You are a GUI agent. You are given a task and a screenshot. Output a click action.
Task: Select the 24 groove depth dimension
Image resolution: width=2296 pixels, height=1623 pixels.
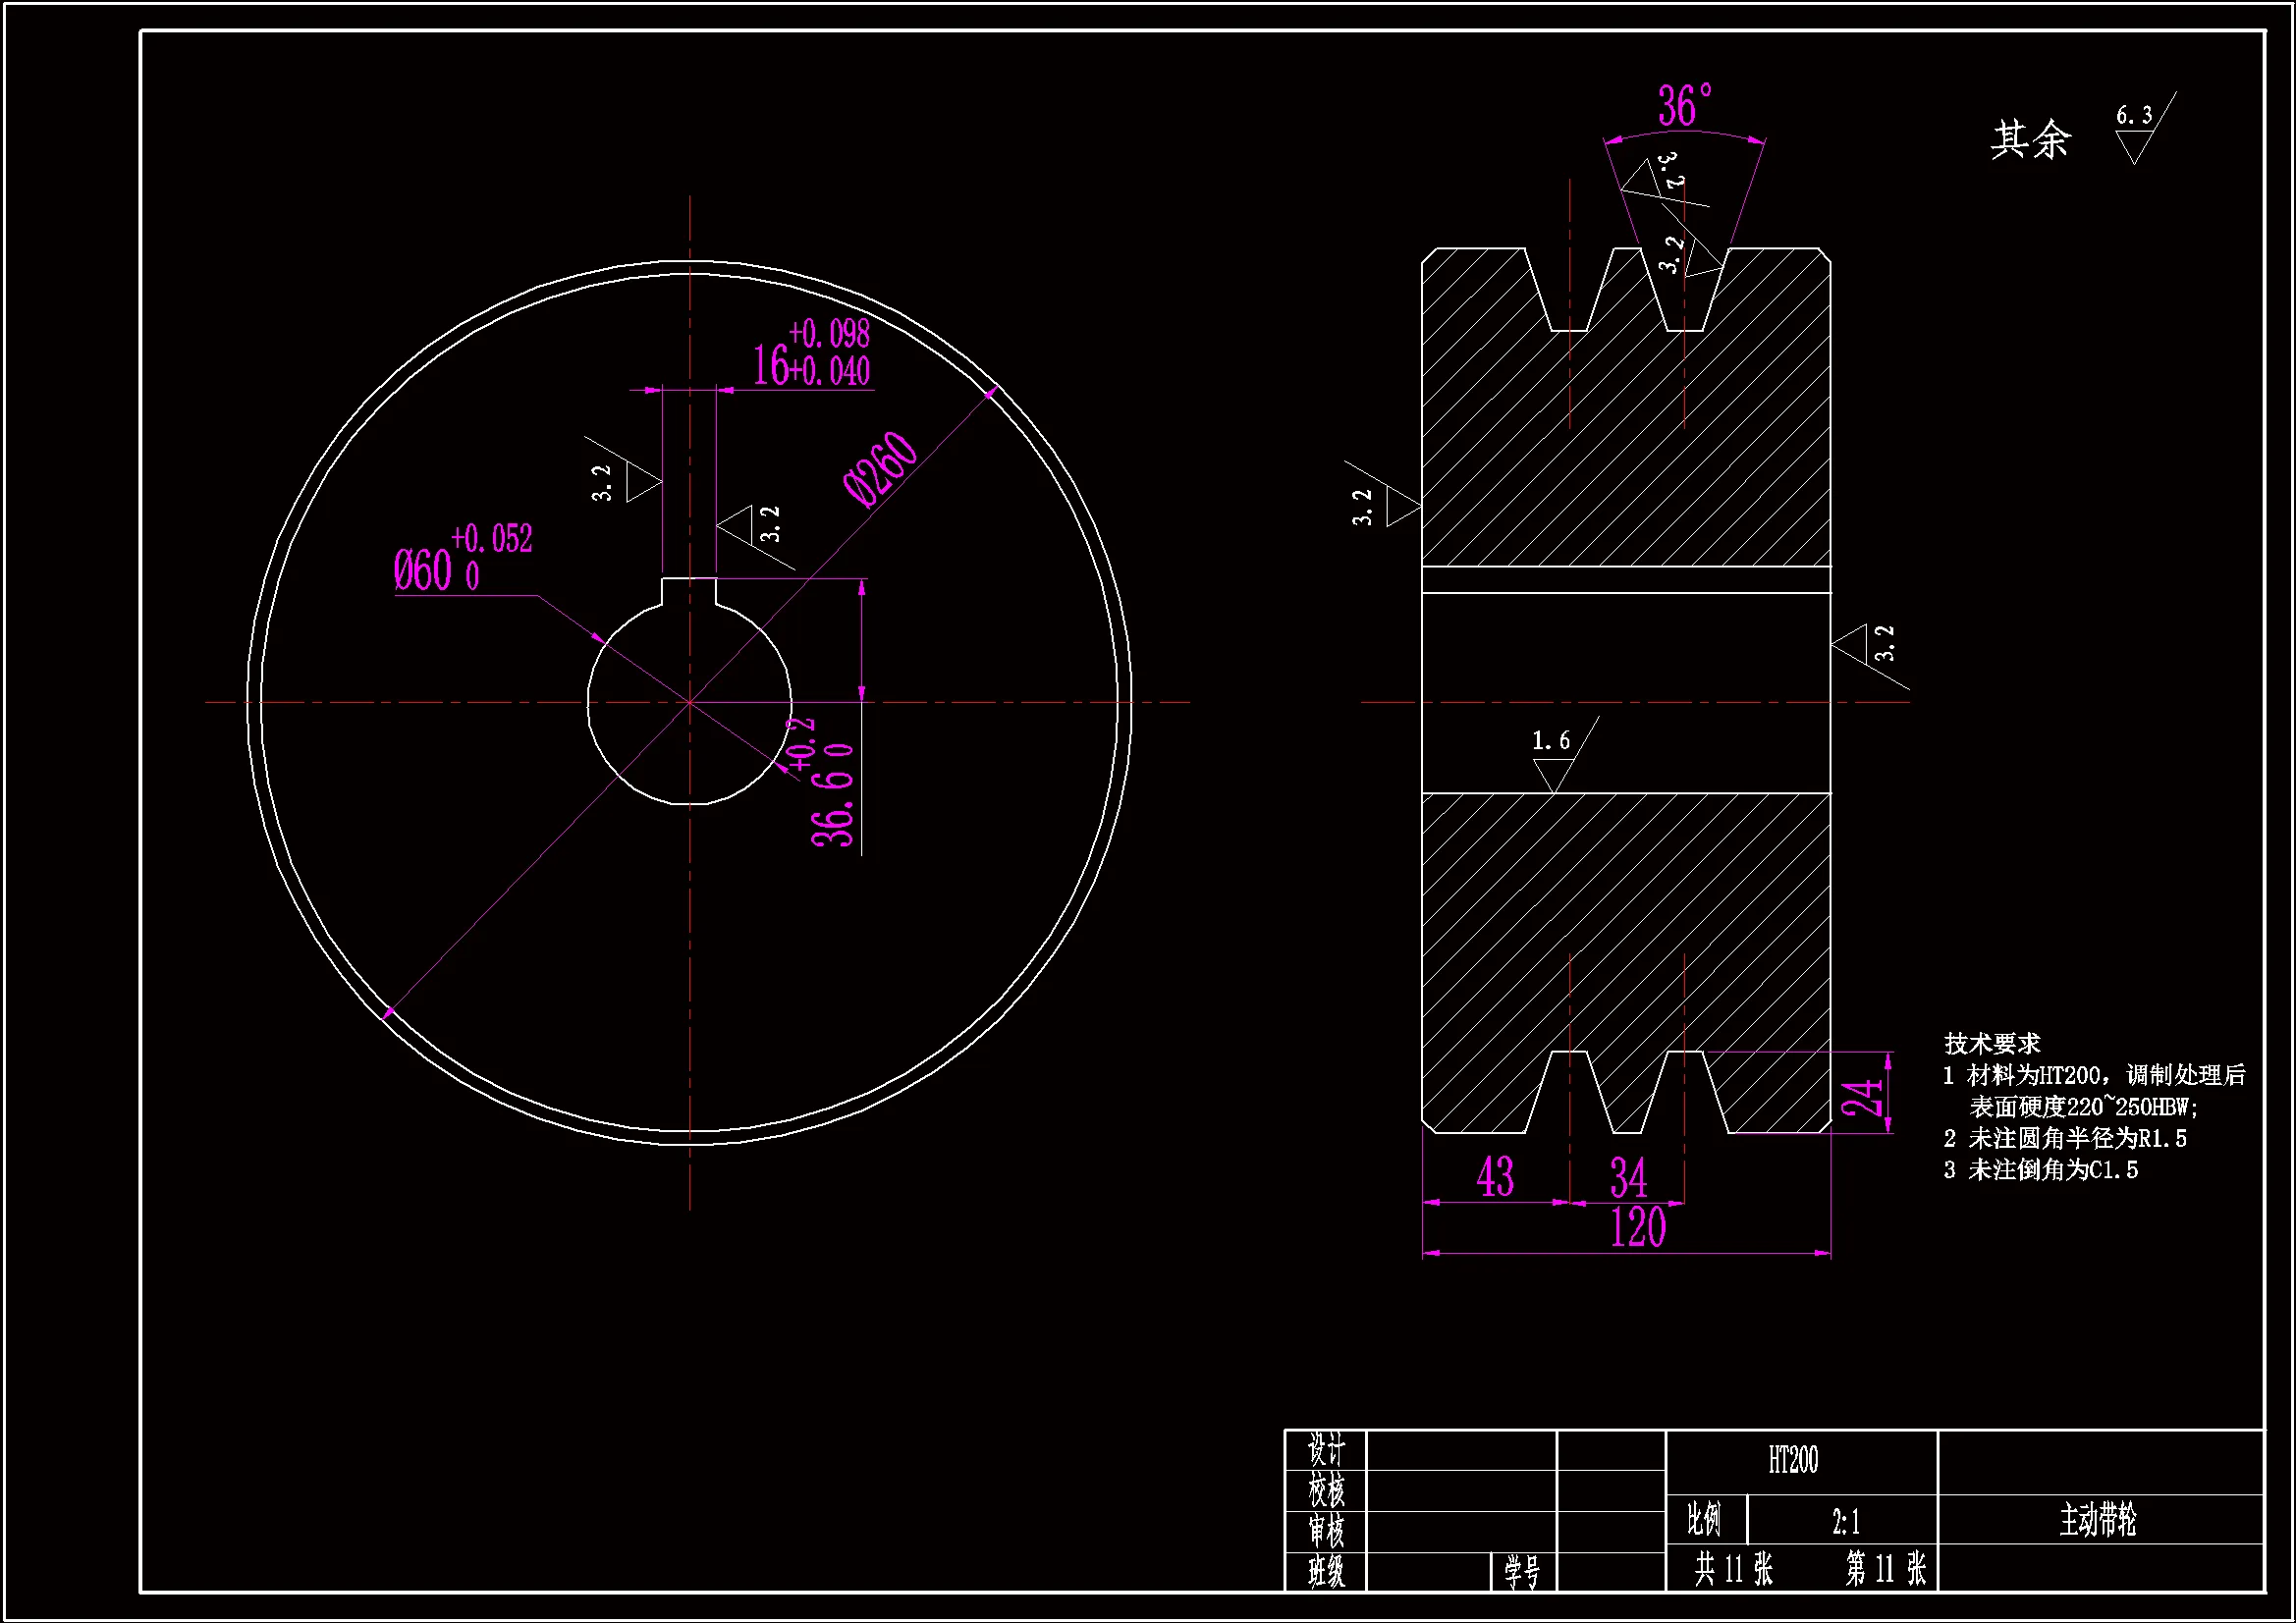click(1862, 1097)
